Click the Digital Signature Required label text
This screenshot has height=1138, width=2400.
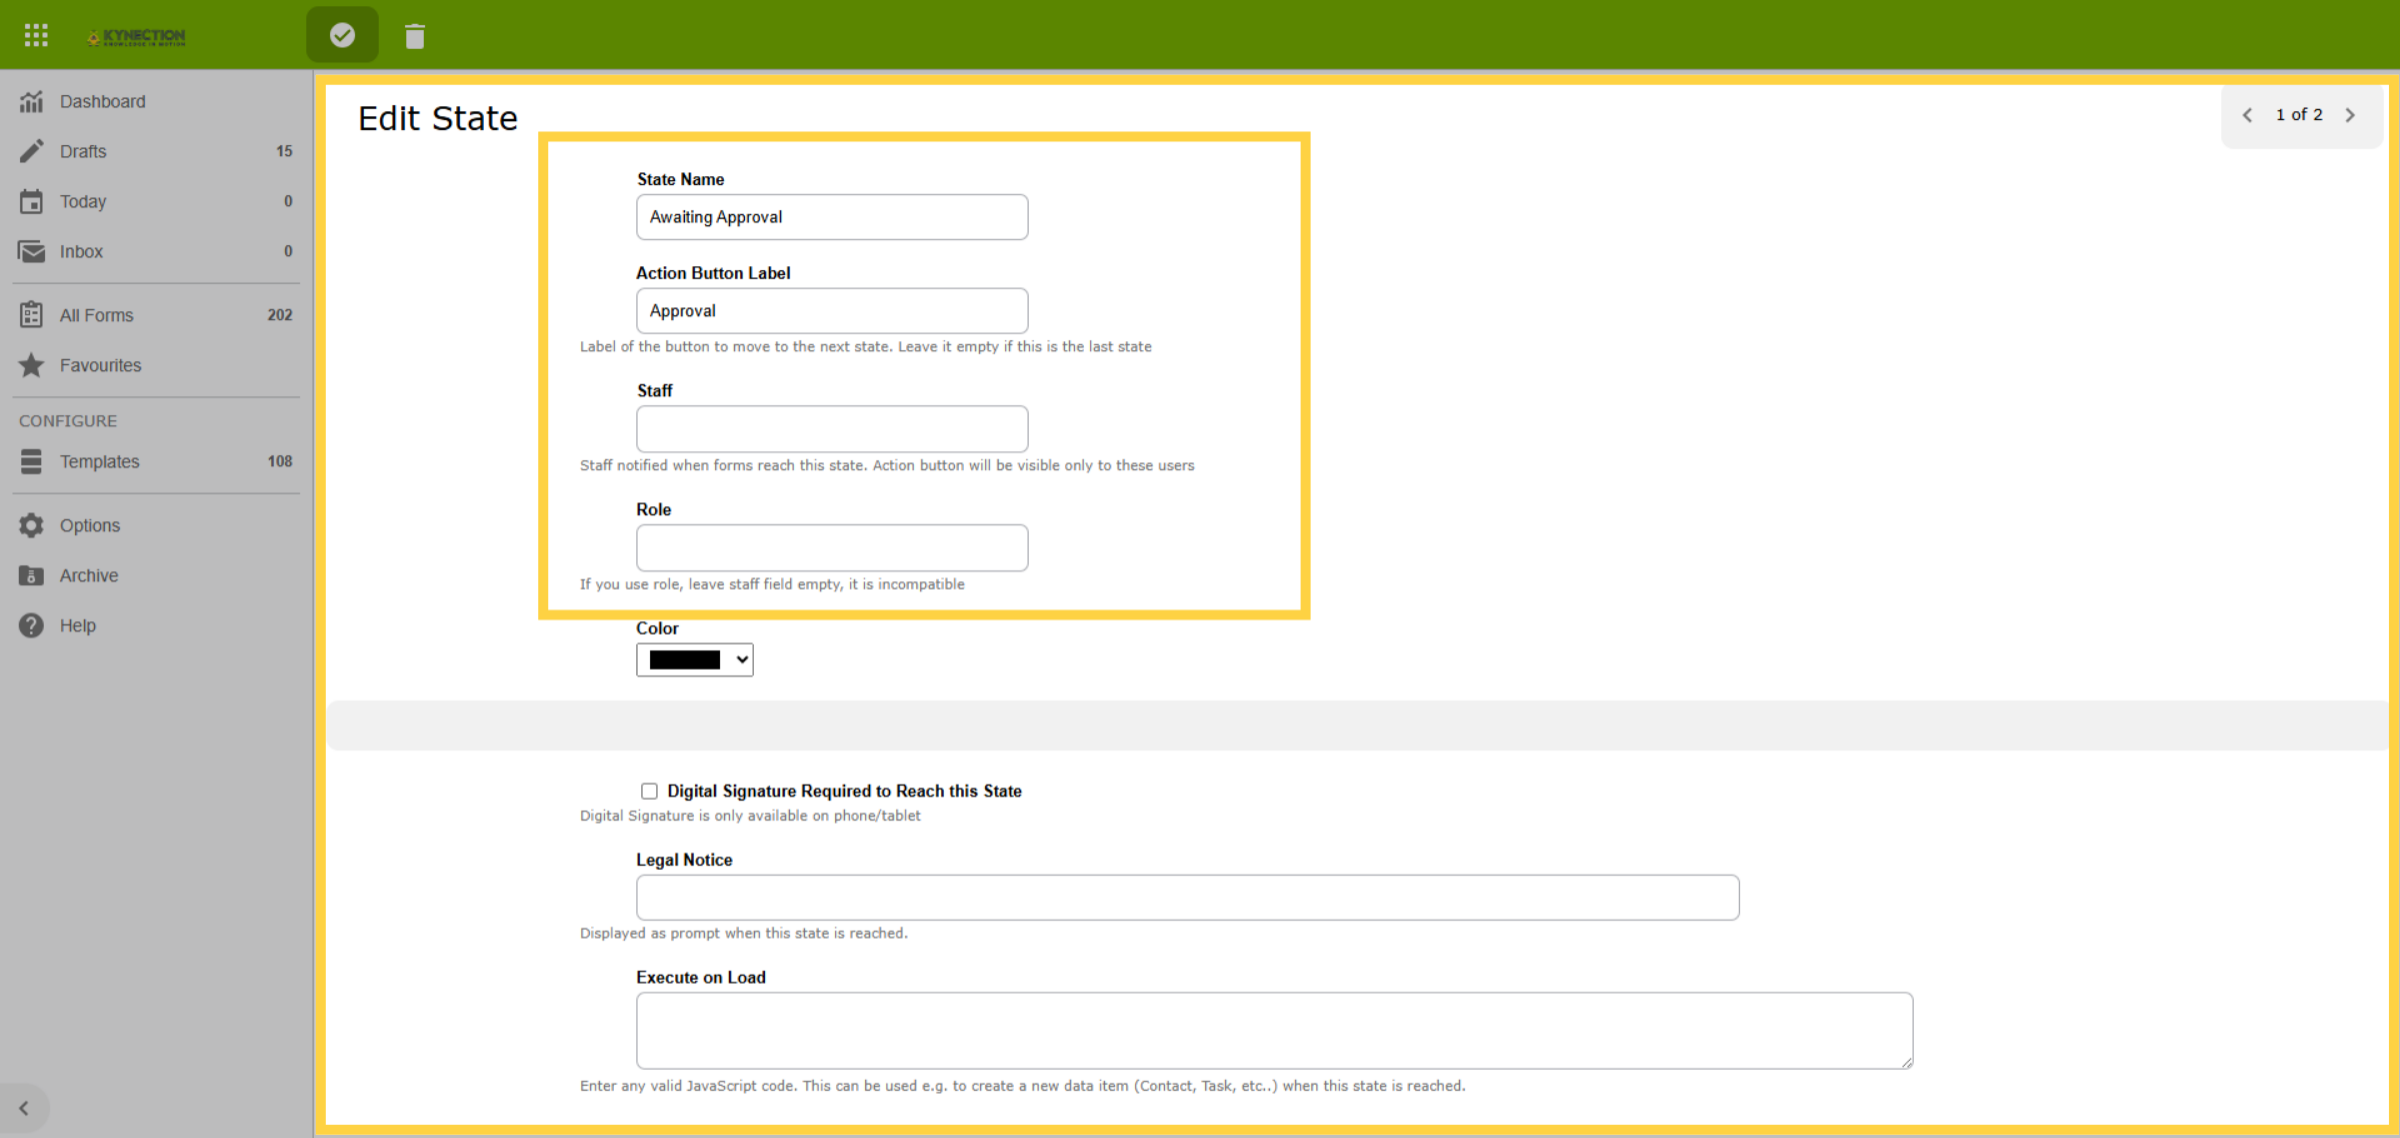(844, 791)
